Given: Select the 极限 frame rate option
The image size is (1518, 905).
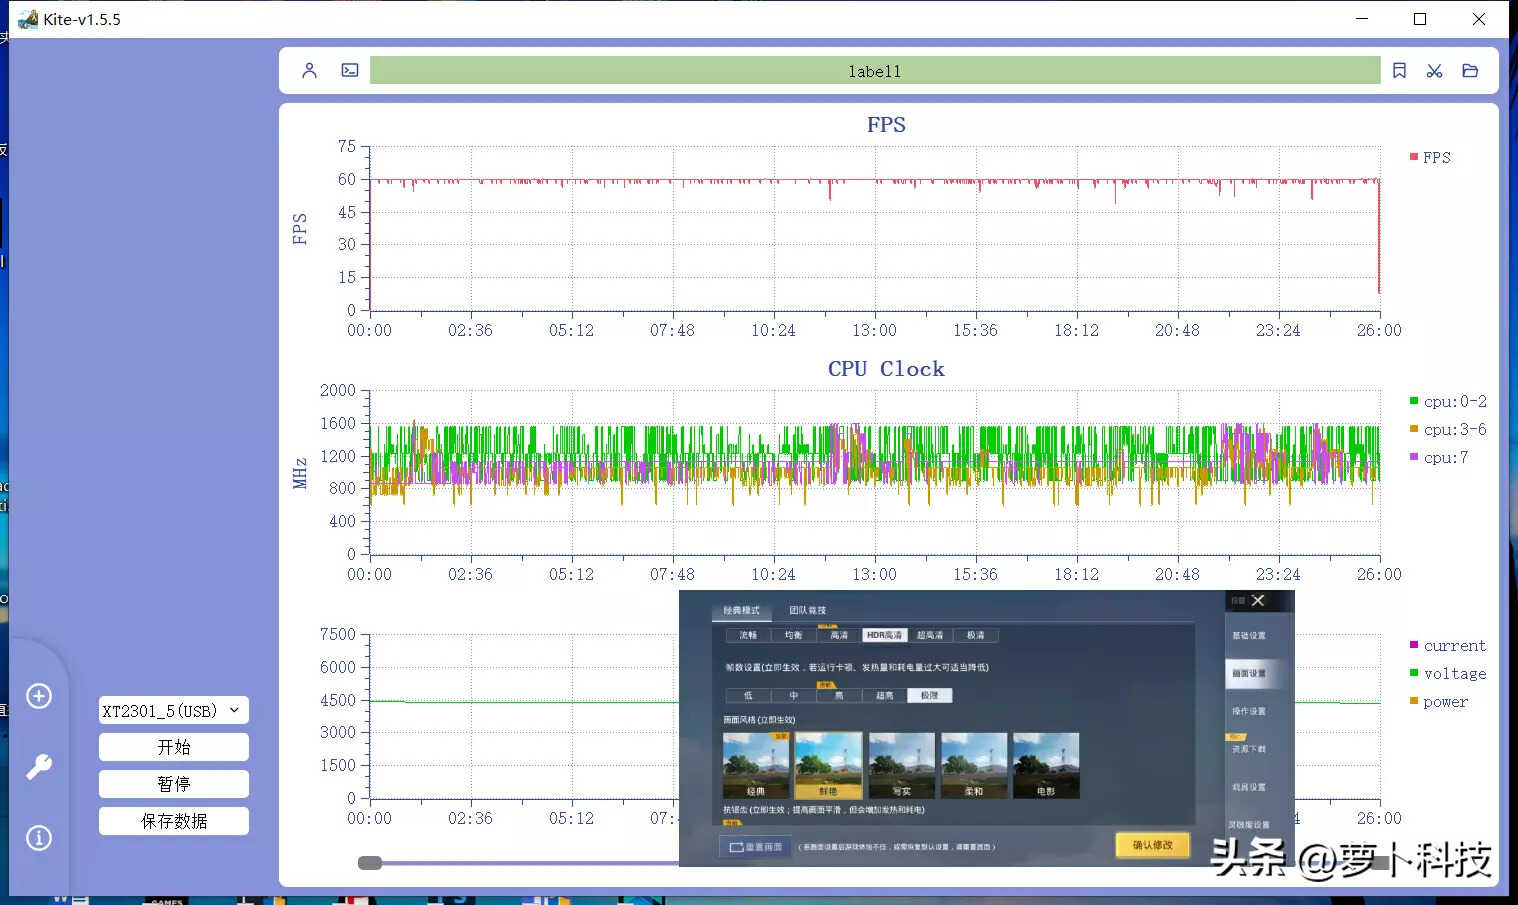Looking at the screenshot, I should point(929,696).
